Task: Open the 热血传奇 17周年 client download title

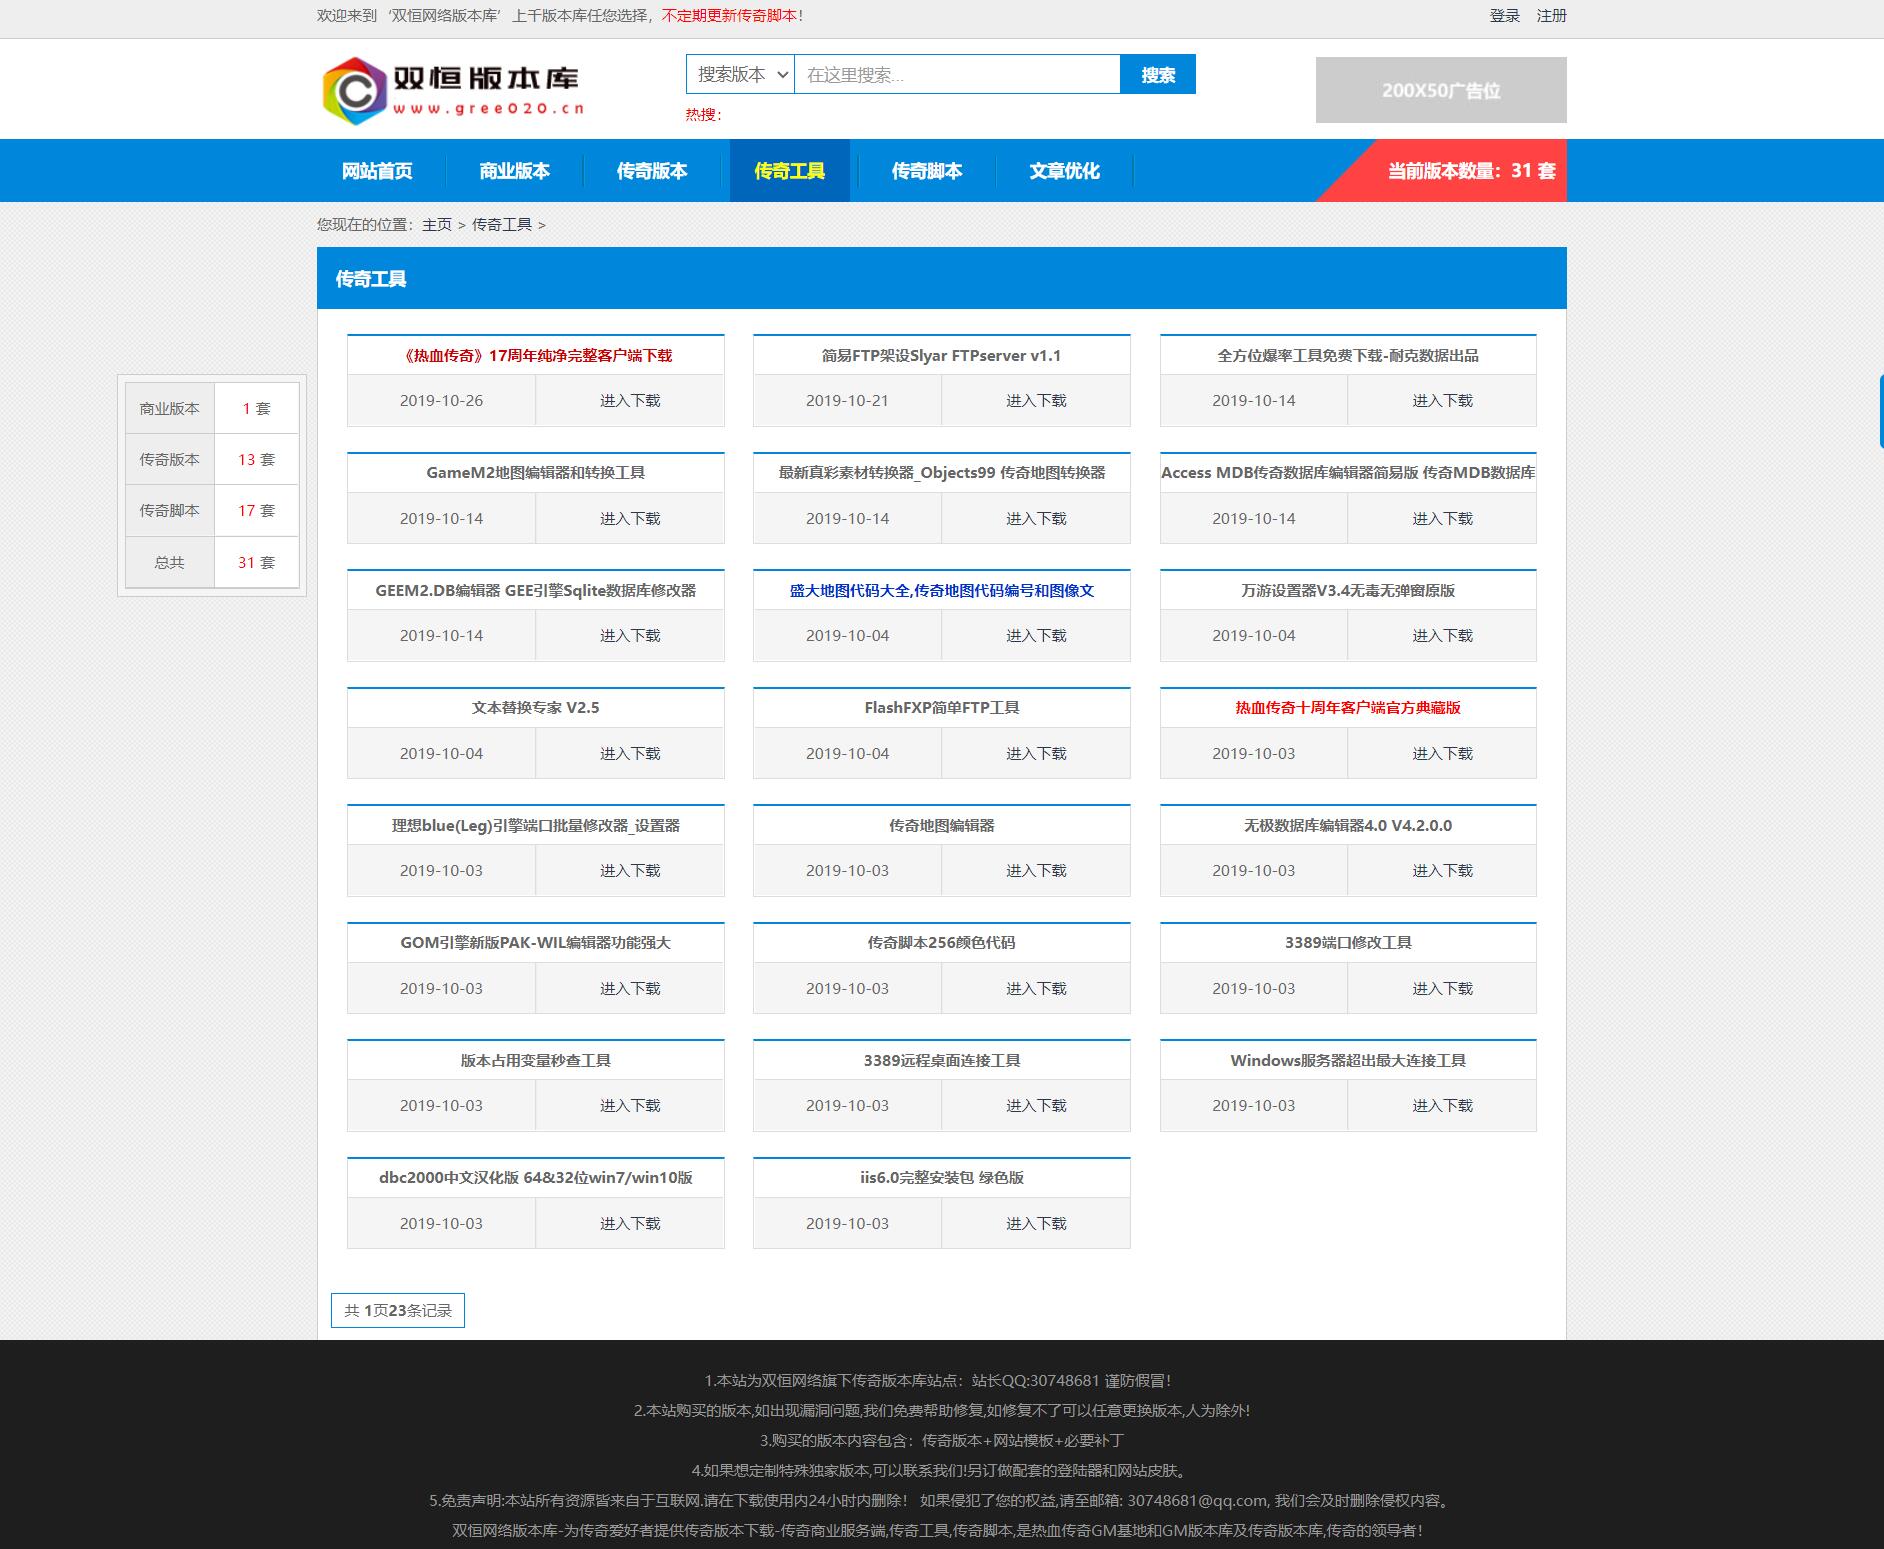Action: [x=535, y=356]
